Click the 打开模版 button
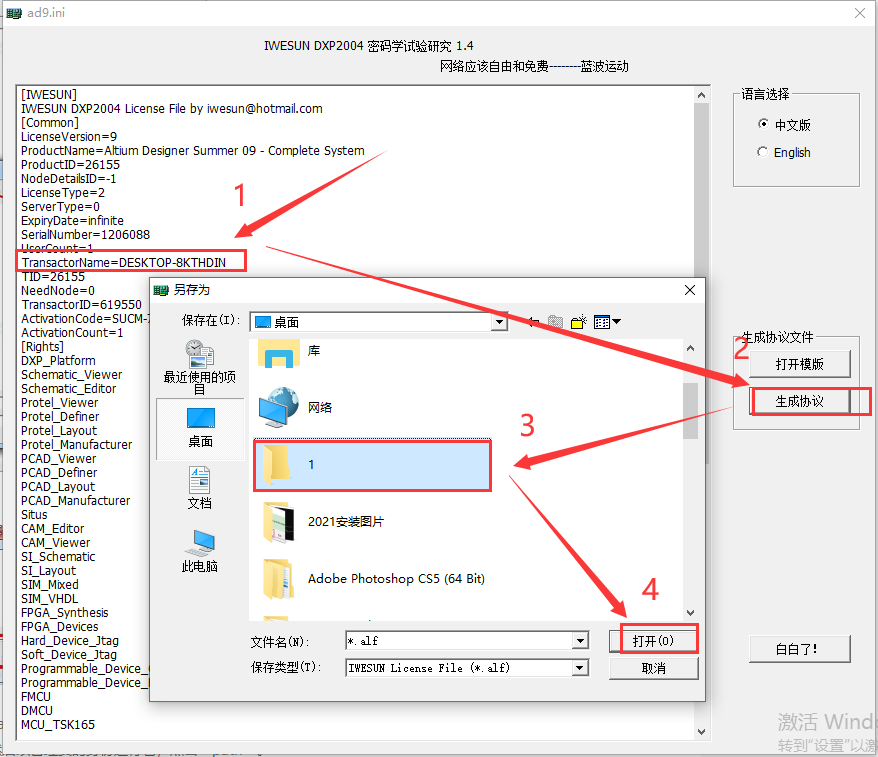The image size is (878, 757). [799, 364]
